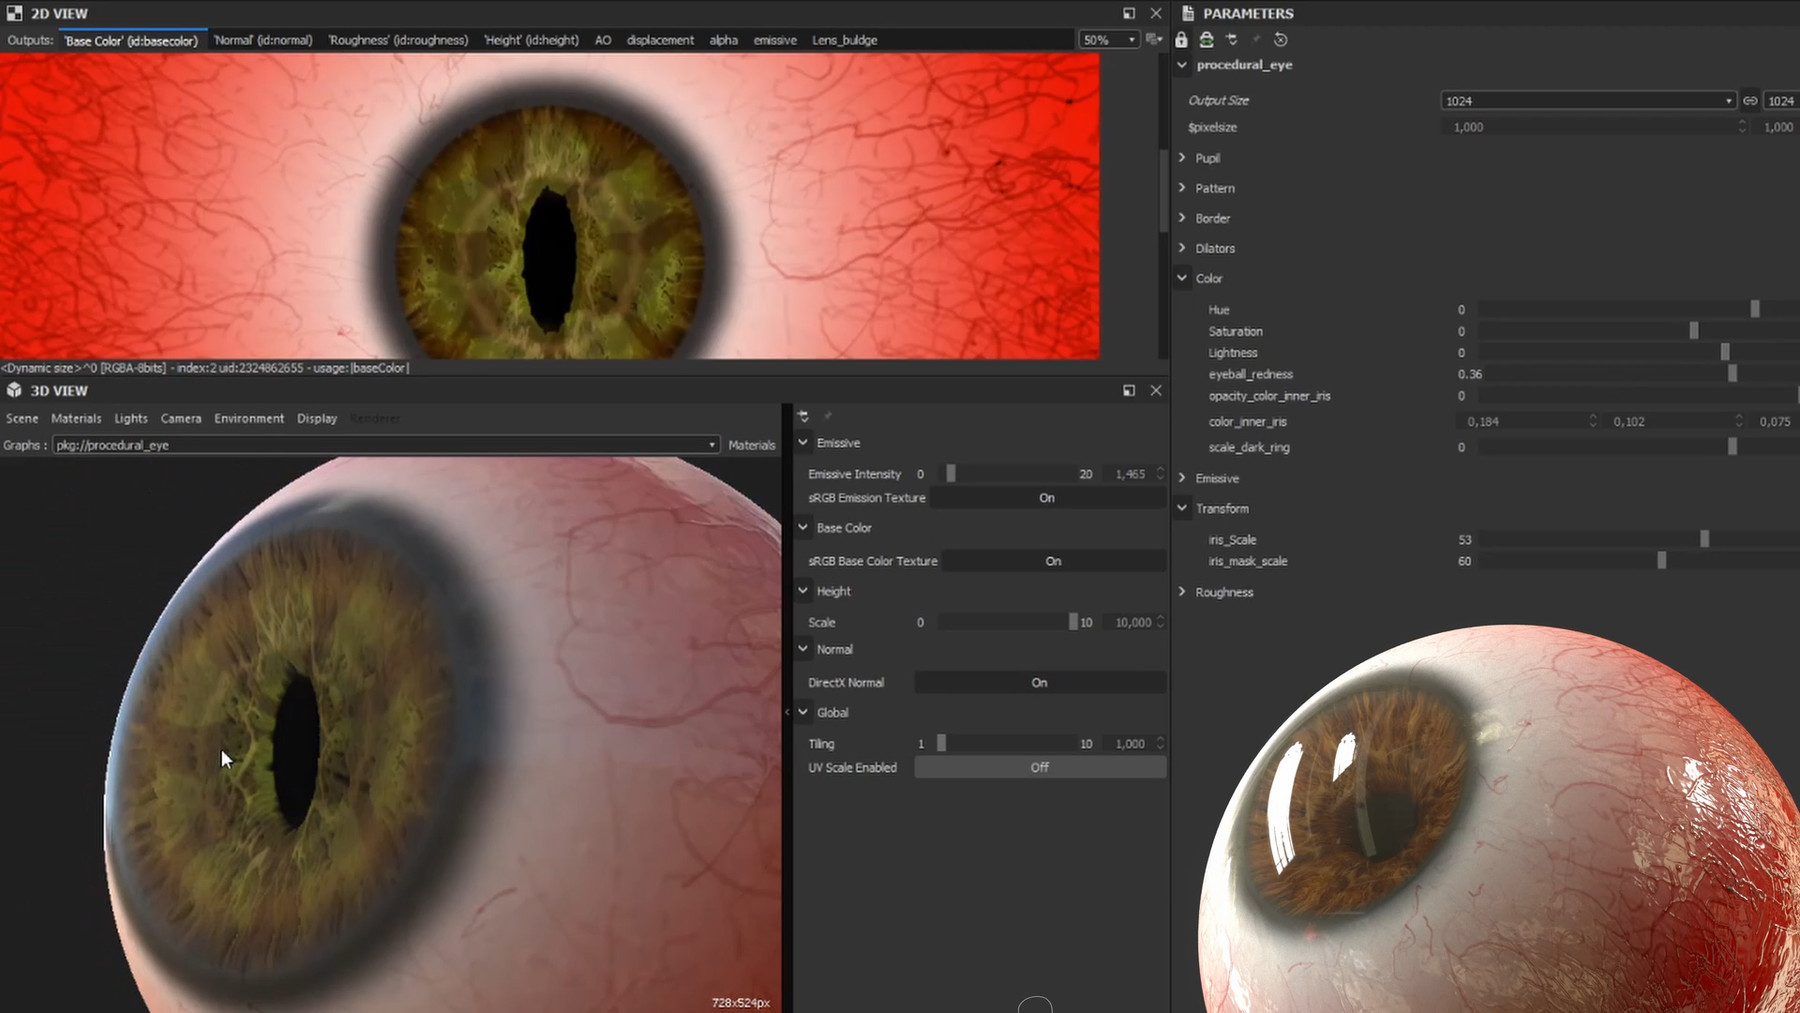Viewport: 1800px width, 1013px height.
Task: Maximize the 3D View panel
Action: point(1129,390)
